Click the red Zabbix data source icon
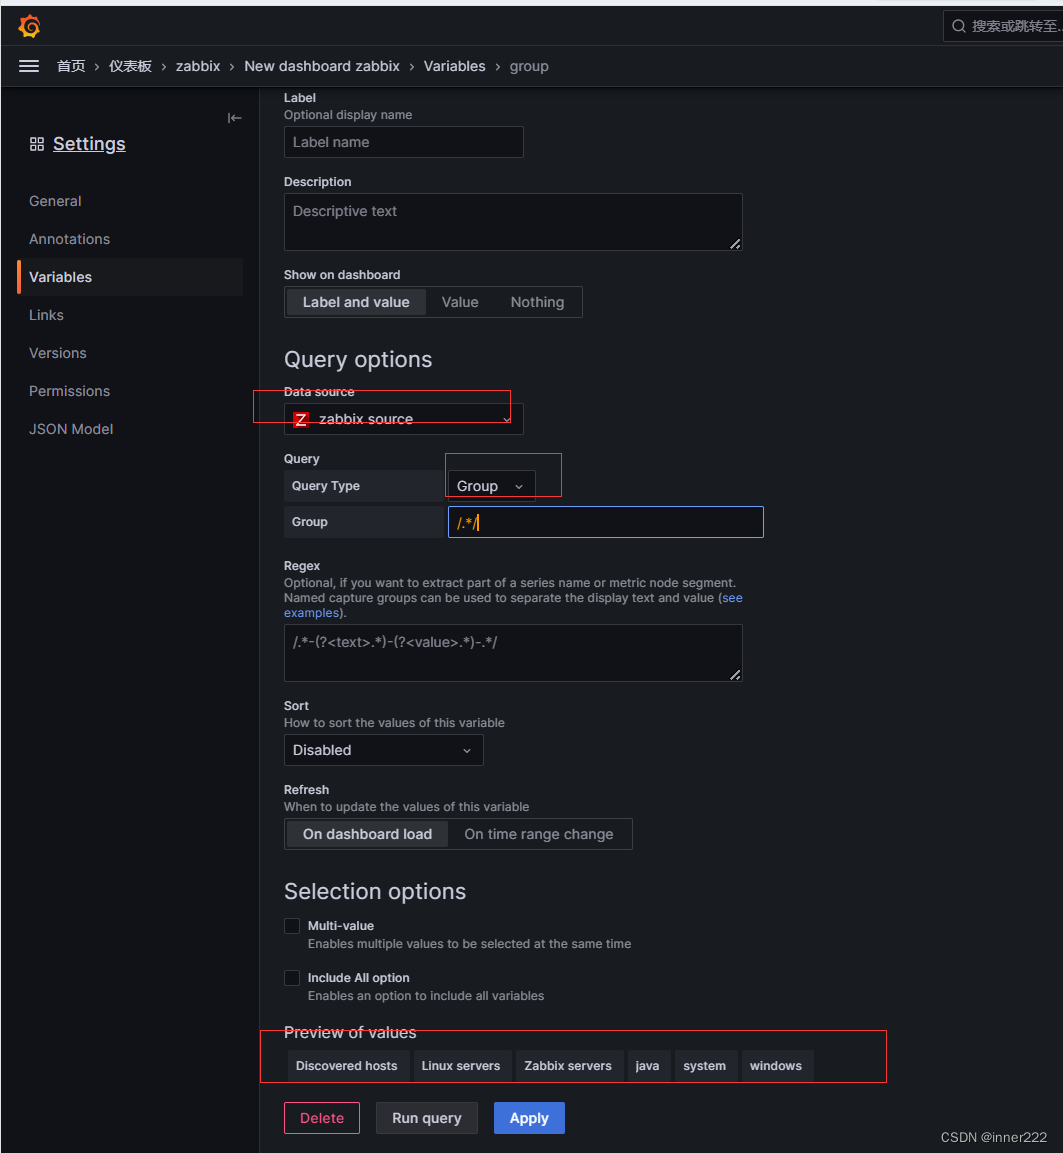 point(300,419)
